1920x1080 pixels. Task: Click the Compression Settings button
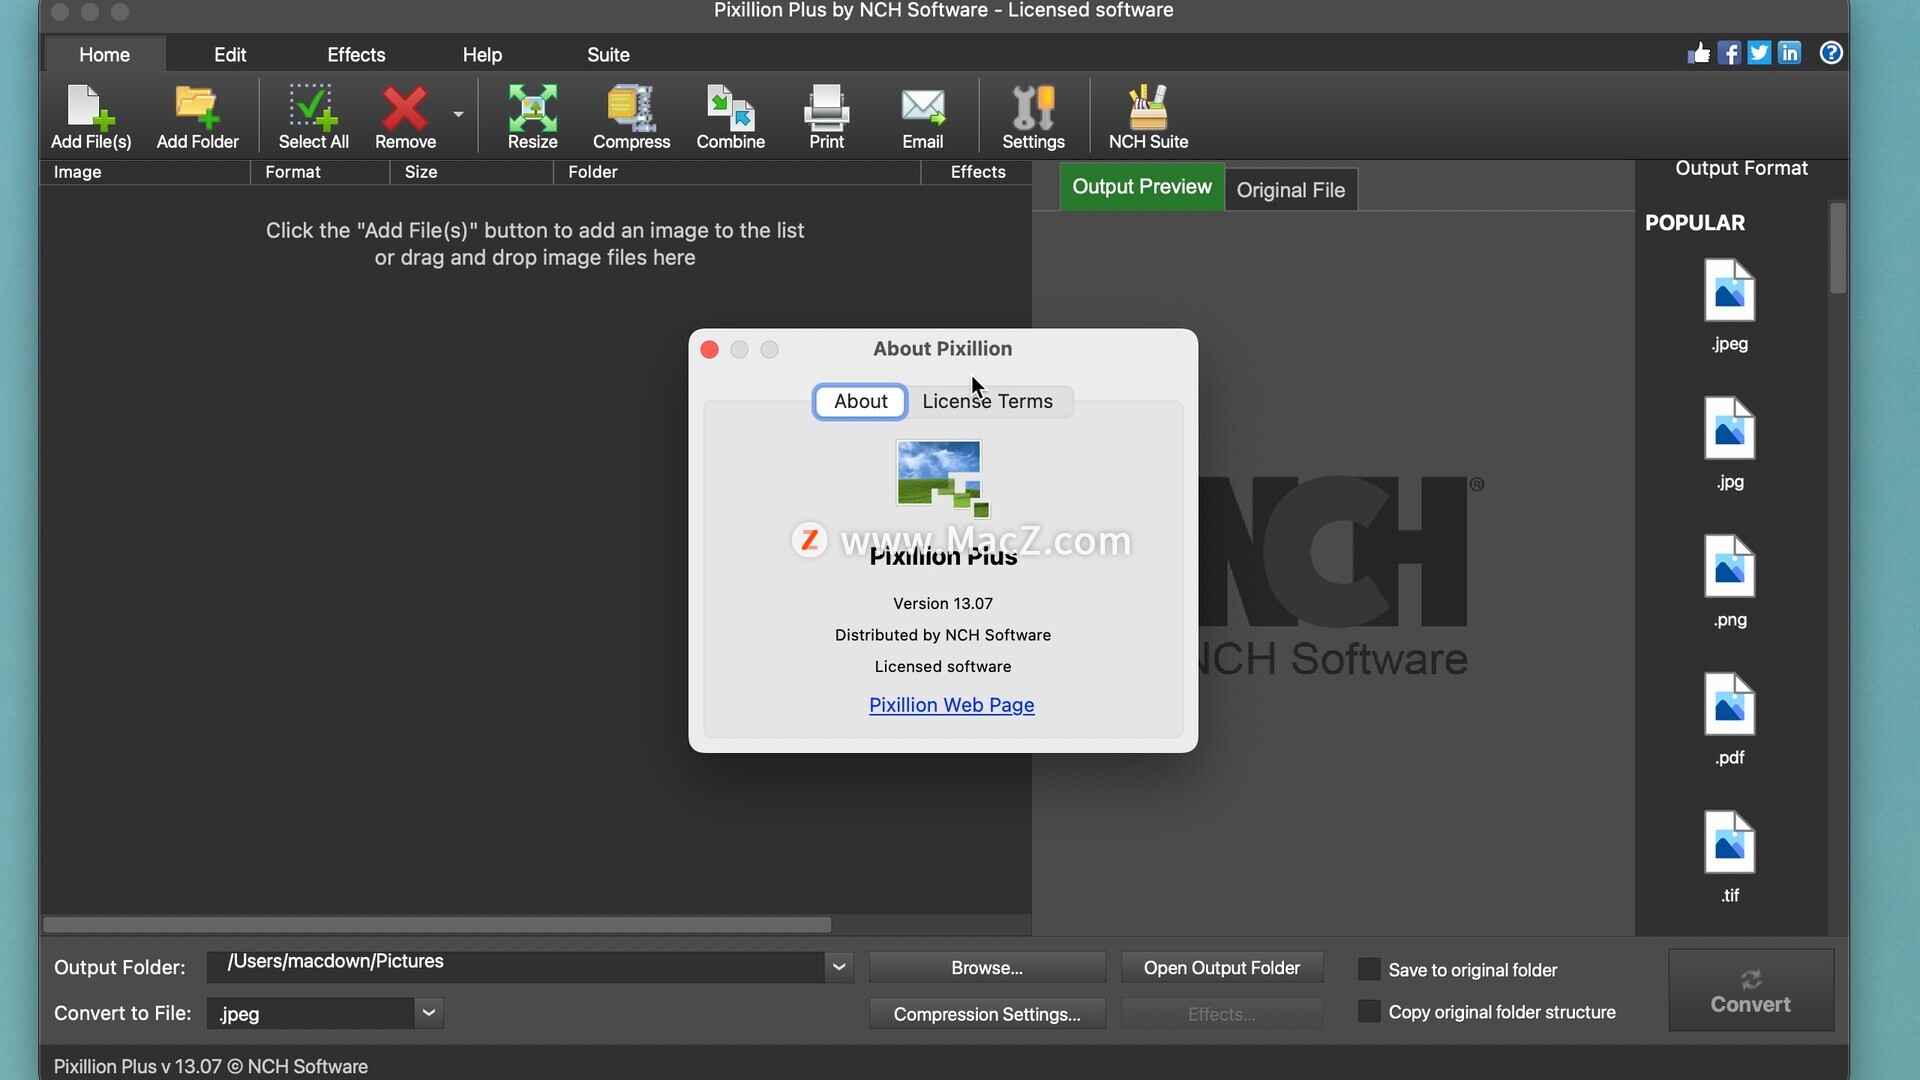(x=987, y=1014)
